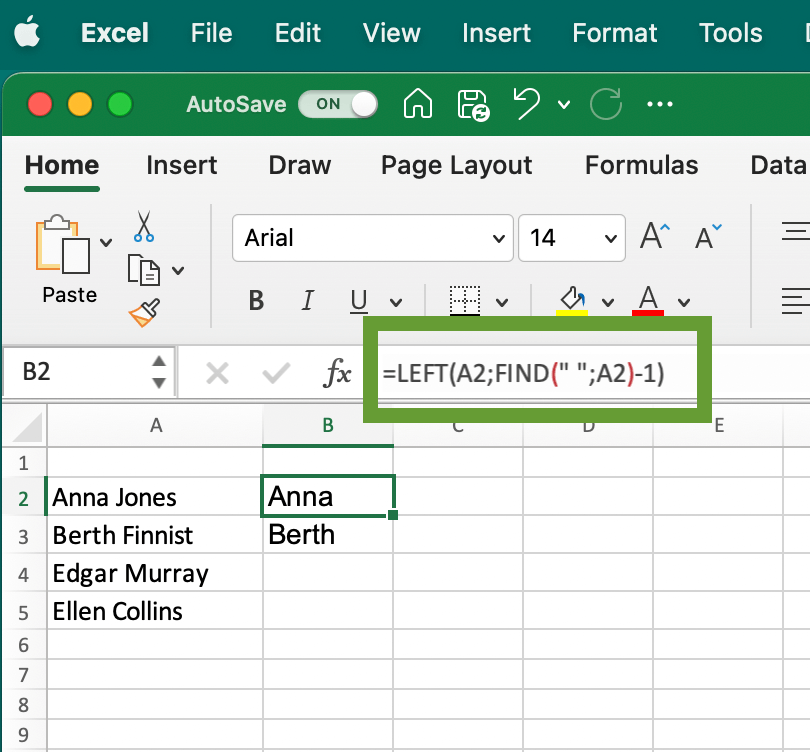Click the Home icon in title bar
This screenshot has width=810, height=752.
click(x=417, y=103)
